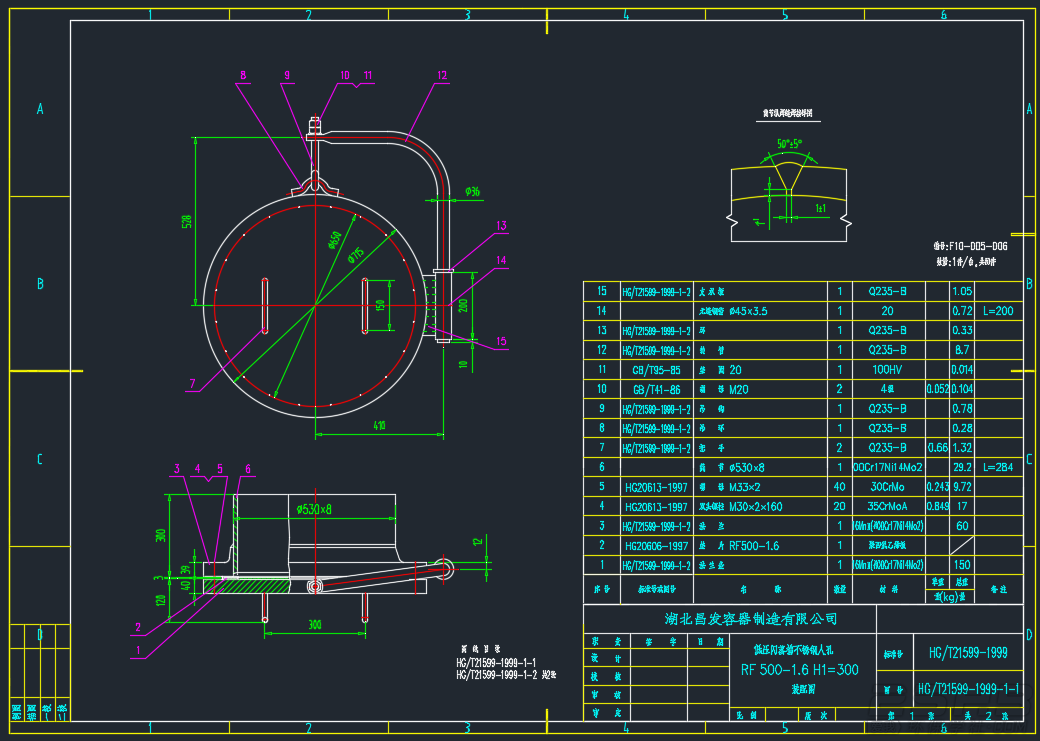Select the Φ650 diameter dimension

(x=334, y=240)
